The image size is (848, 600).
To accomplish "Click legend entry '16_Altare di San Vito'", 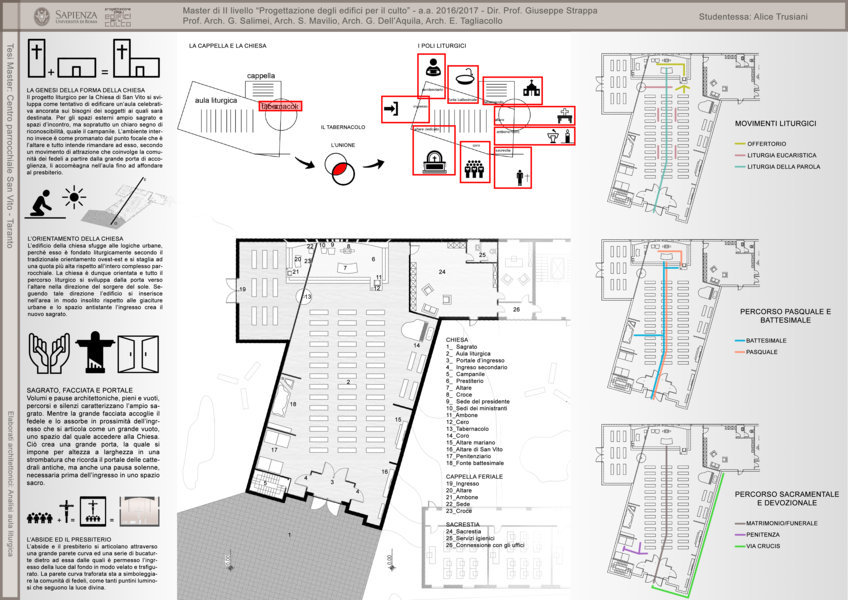I will (x=474, y=449).
